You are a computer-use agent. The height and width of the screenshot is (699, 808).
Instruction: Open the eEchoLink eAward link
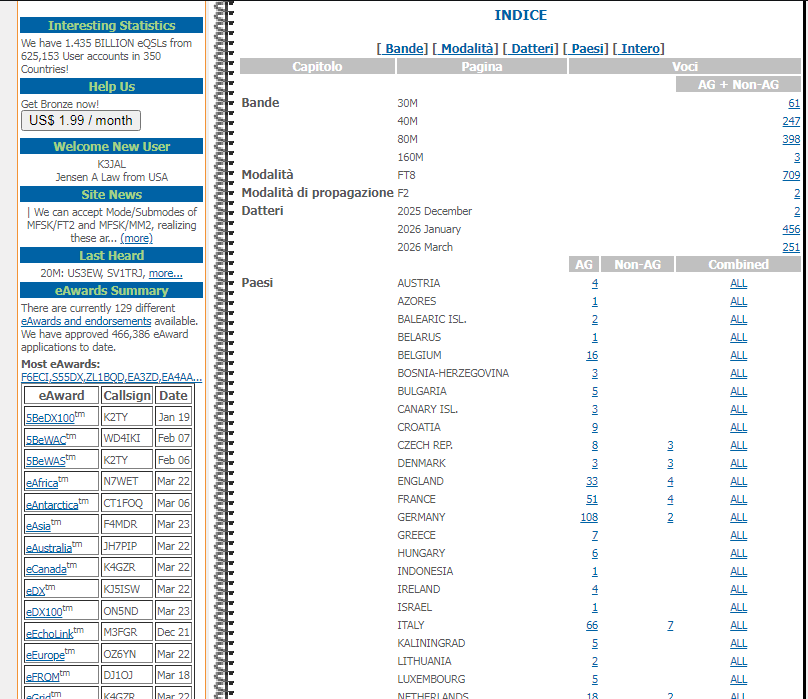pyautogui.click(x=50, y=634)
